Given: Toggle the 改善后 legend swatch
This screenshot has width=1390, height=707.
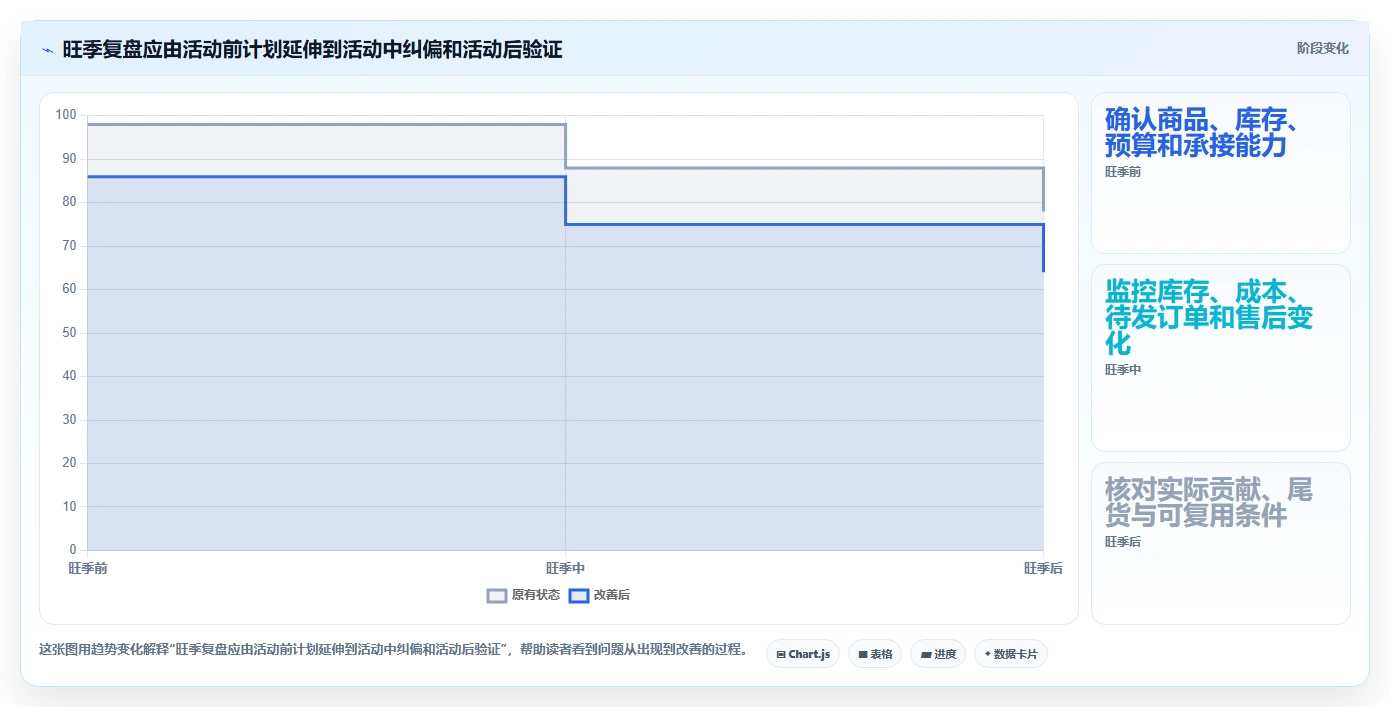Looking at the screenshot, I should point(578,595).
